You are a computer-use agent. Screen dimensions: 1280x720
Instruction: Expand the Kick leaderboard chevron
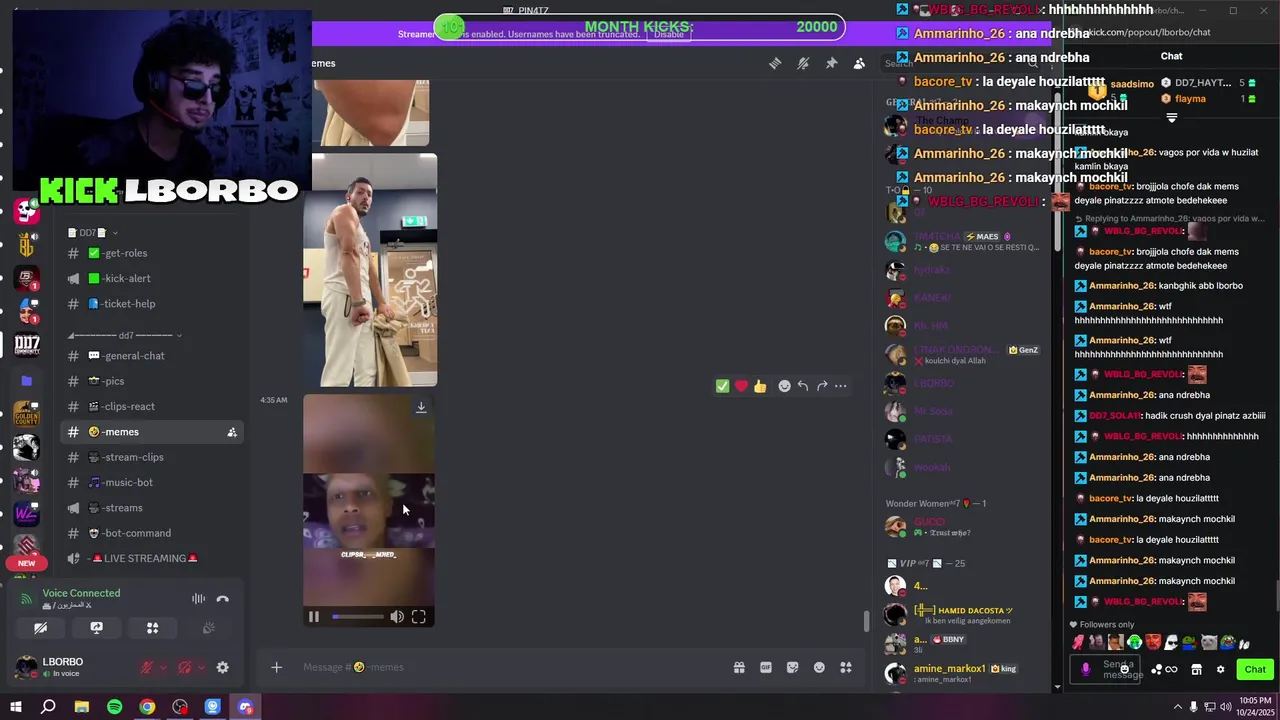(x=1172, y=118)
